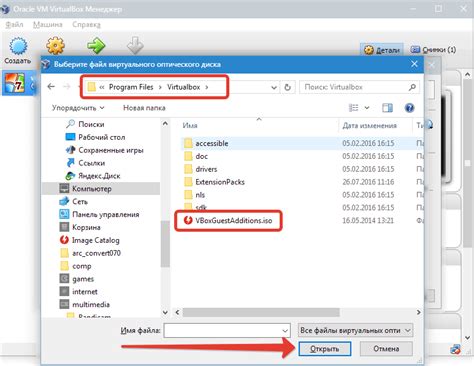Start the VM with the green arrow icon

(x=96, y=45)
